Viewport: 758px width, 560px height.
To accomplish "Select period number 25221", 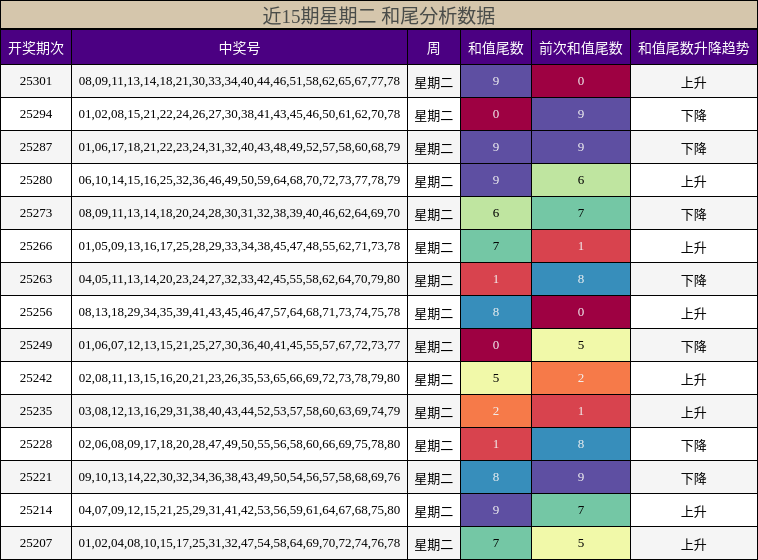I will 36,477.
